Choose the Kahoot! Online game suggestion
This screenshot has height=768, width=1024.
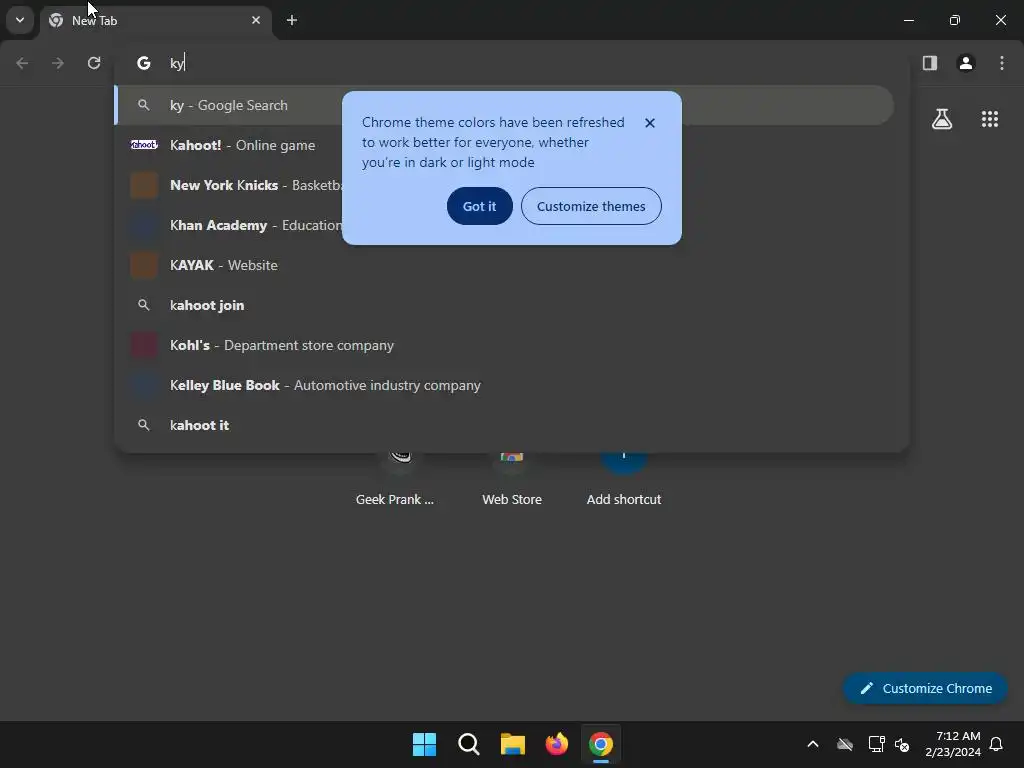pos(504,145)
